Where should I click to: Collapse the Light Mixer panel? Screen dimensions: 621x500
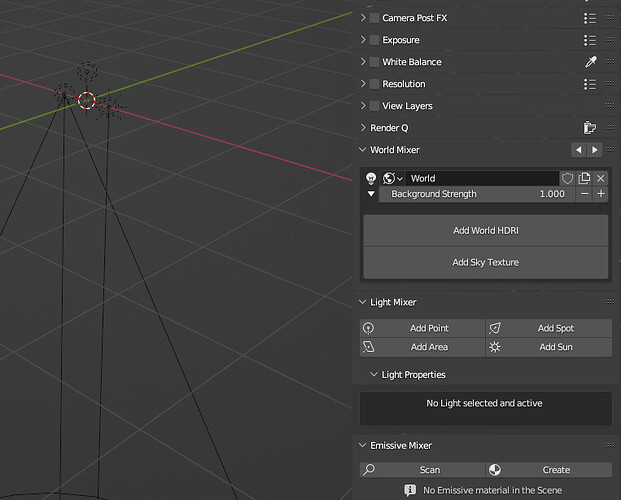(x=362, y=302)
